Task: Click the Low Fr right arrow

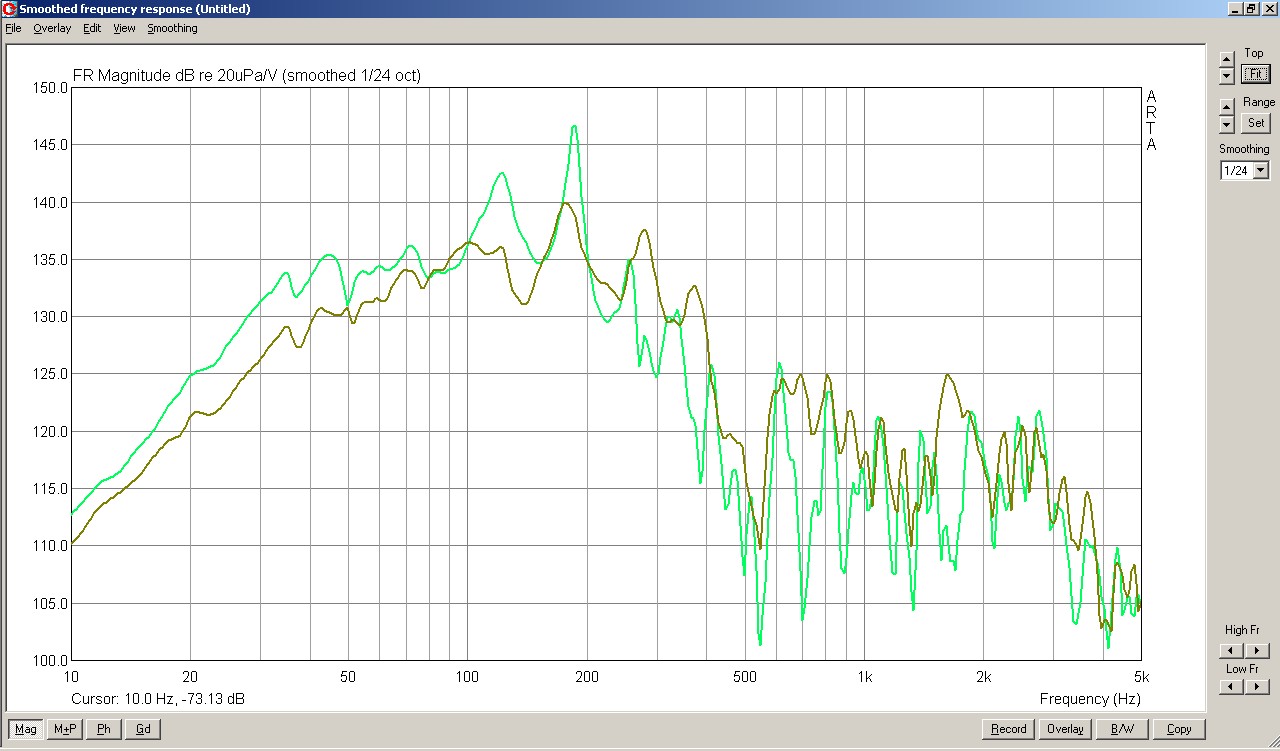Action: pos(1257,687)
